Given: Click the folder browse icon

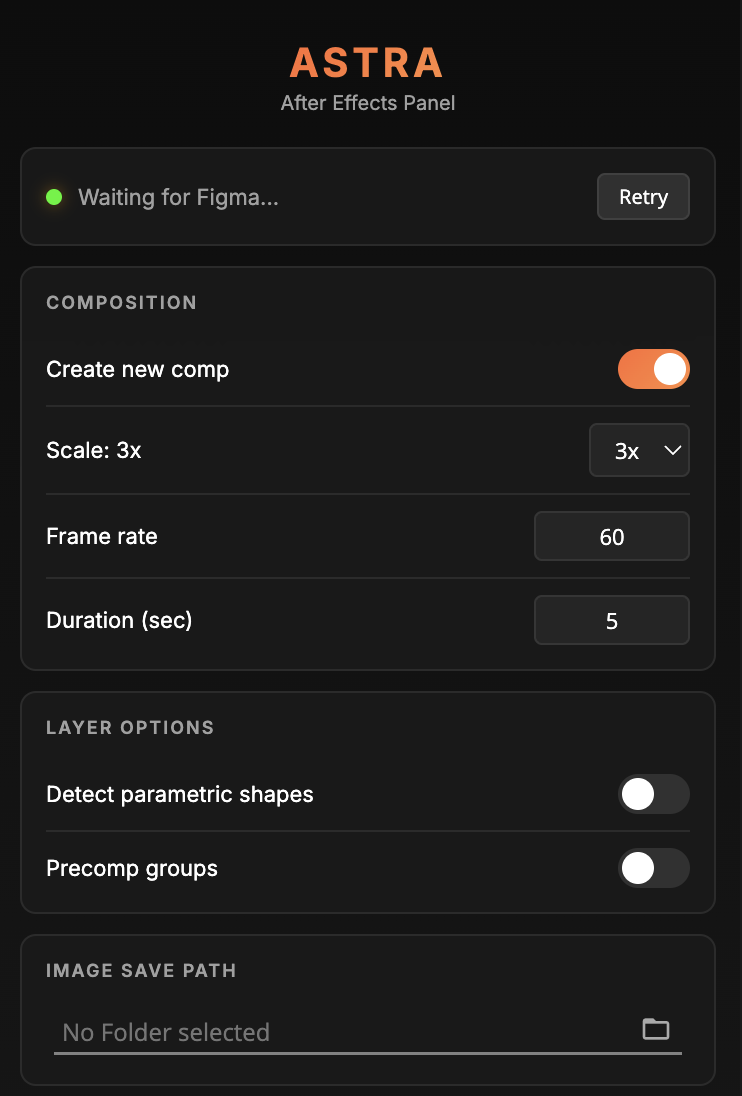Looking at the screenshot, I should 655,1029.
